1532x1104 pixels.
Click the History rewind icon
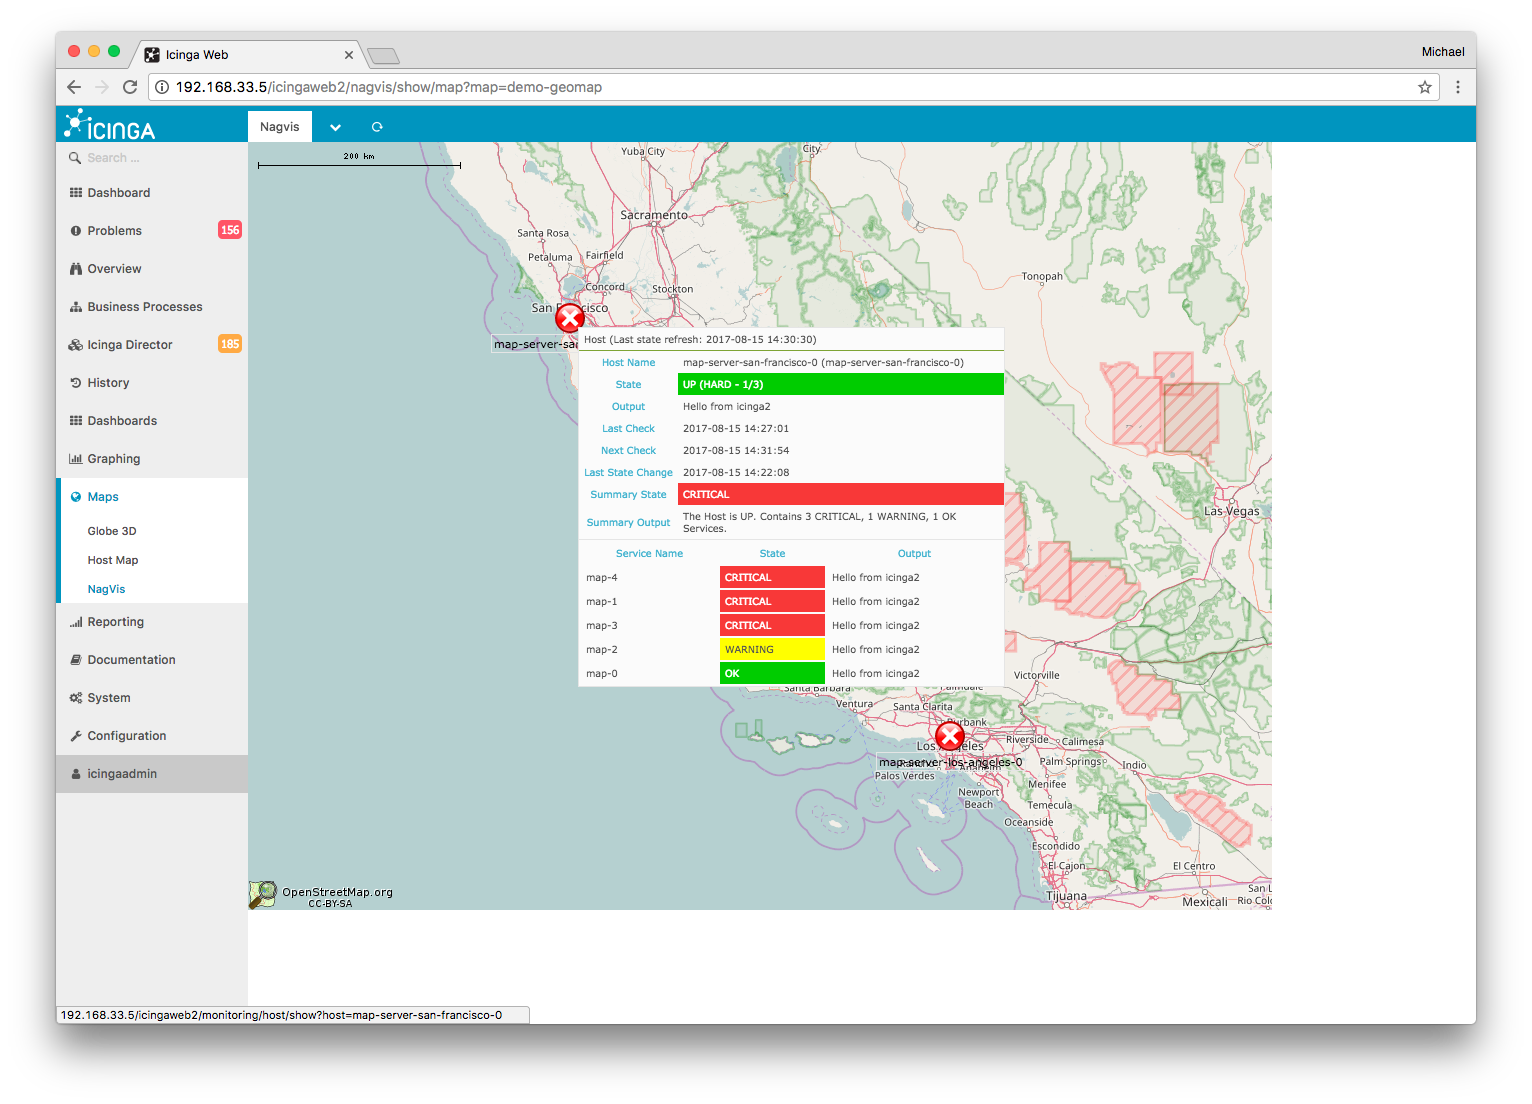(76, 383)
